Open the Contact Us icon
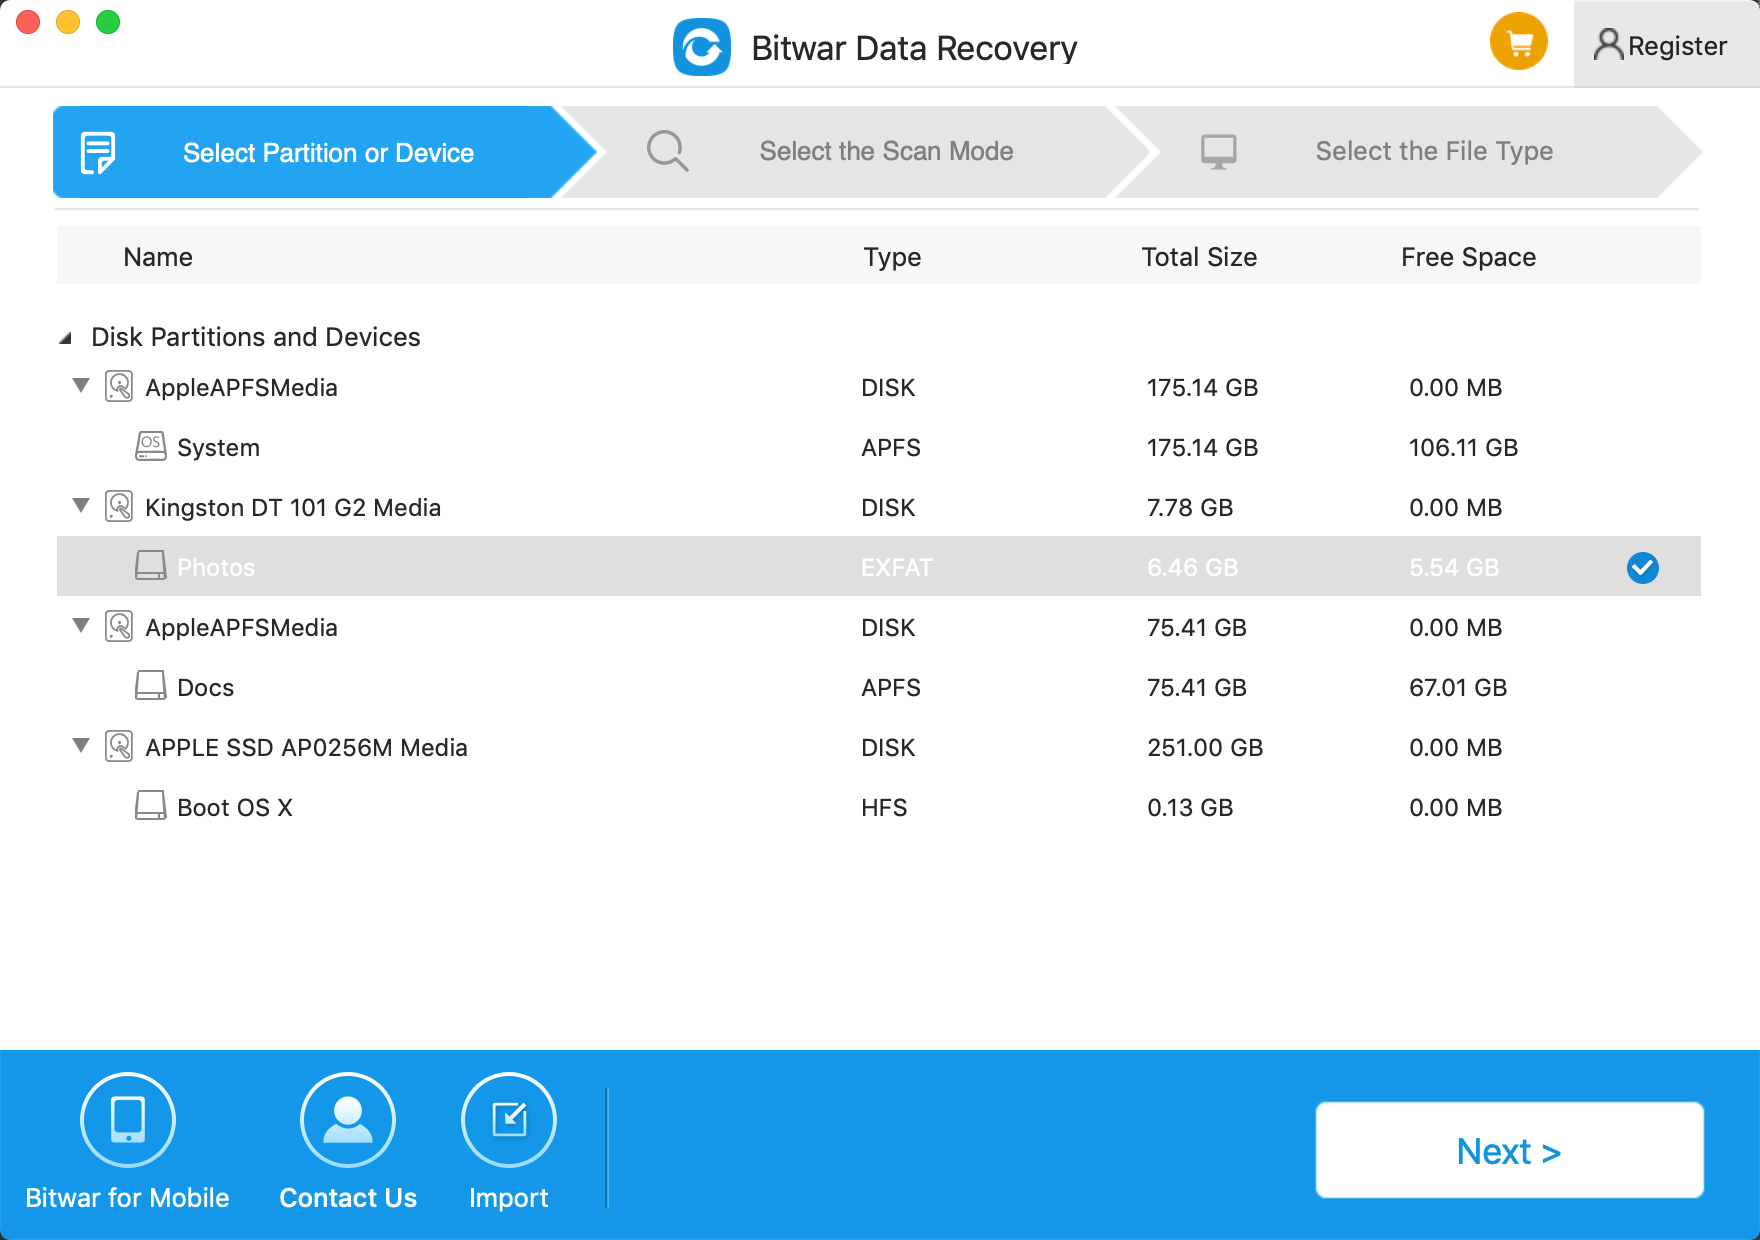The width and height of the screenshot is (1760, 1240). [348, 1119]
